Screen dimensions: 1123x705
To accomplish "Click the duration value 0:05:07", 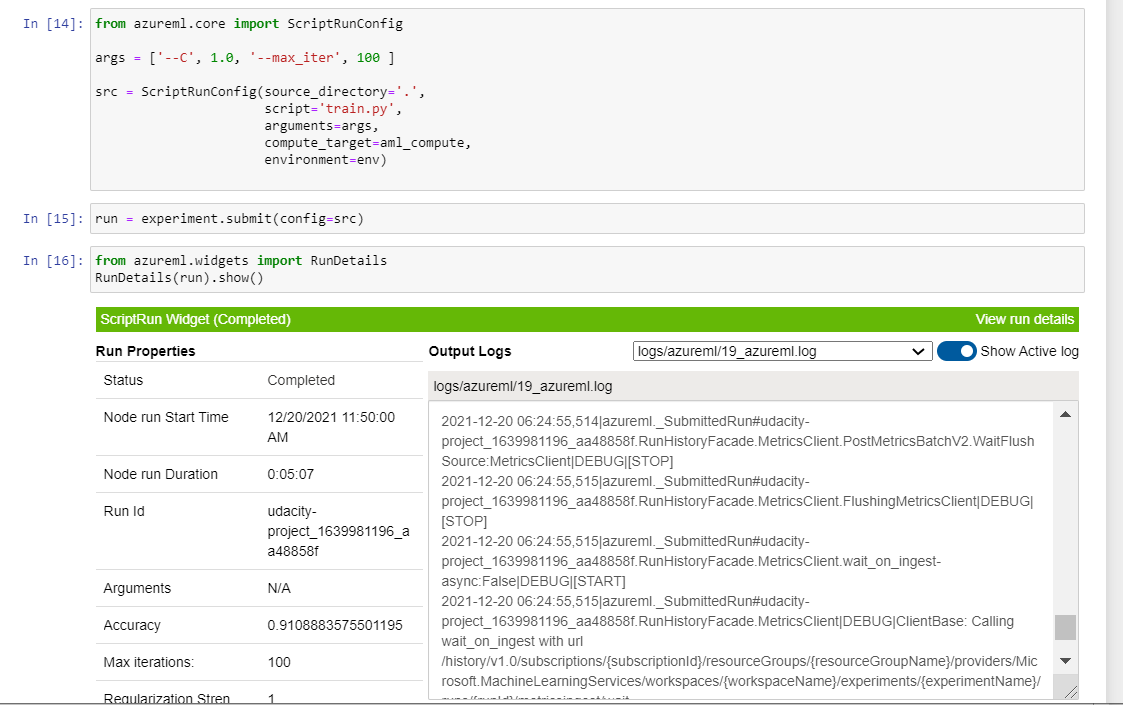I will [x=290, y=474].
